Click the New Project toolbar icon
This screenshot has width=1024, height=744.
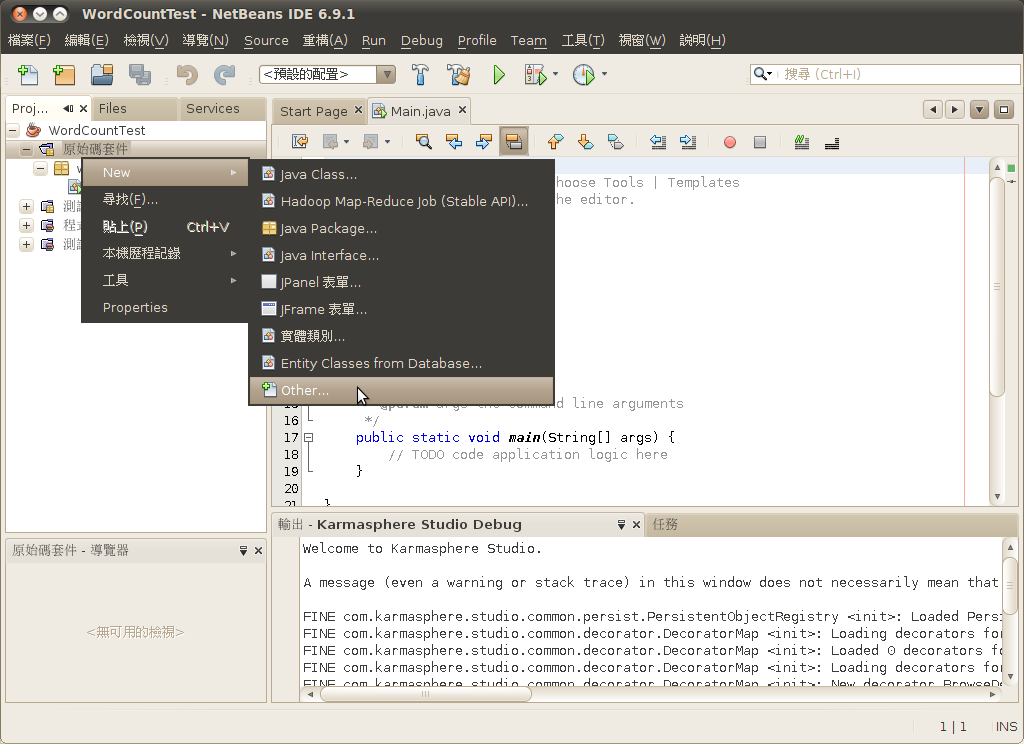[x=64, y=74]
